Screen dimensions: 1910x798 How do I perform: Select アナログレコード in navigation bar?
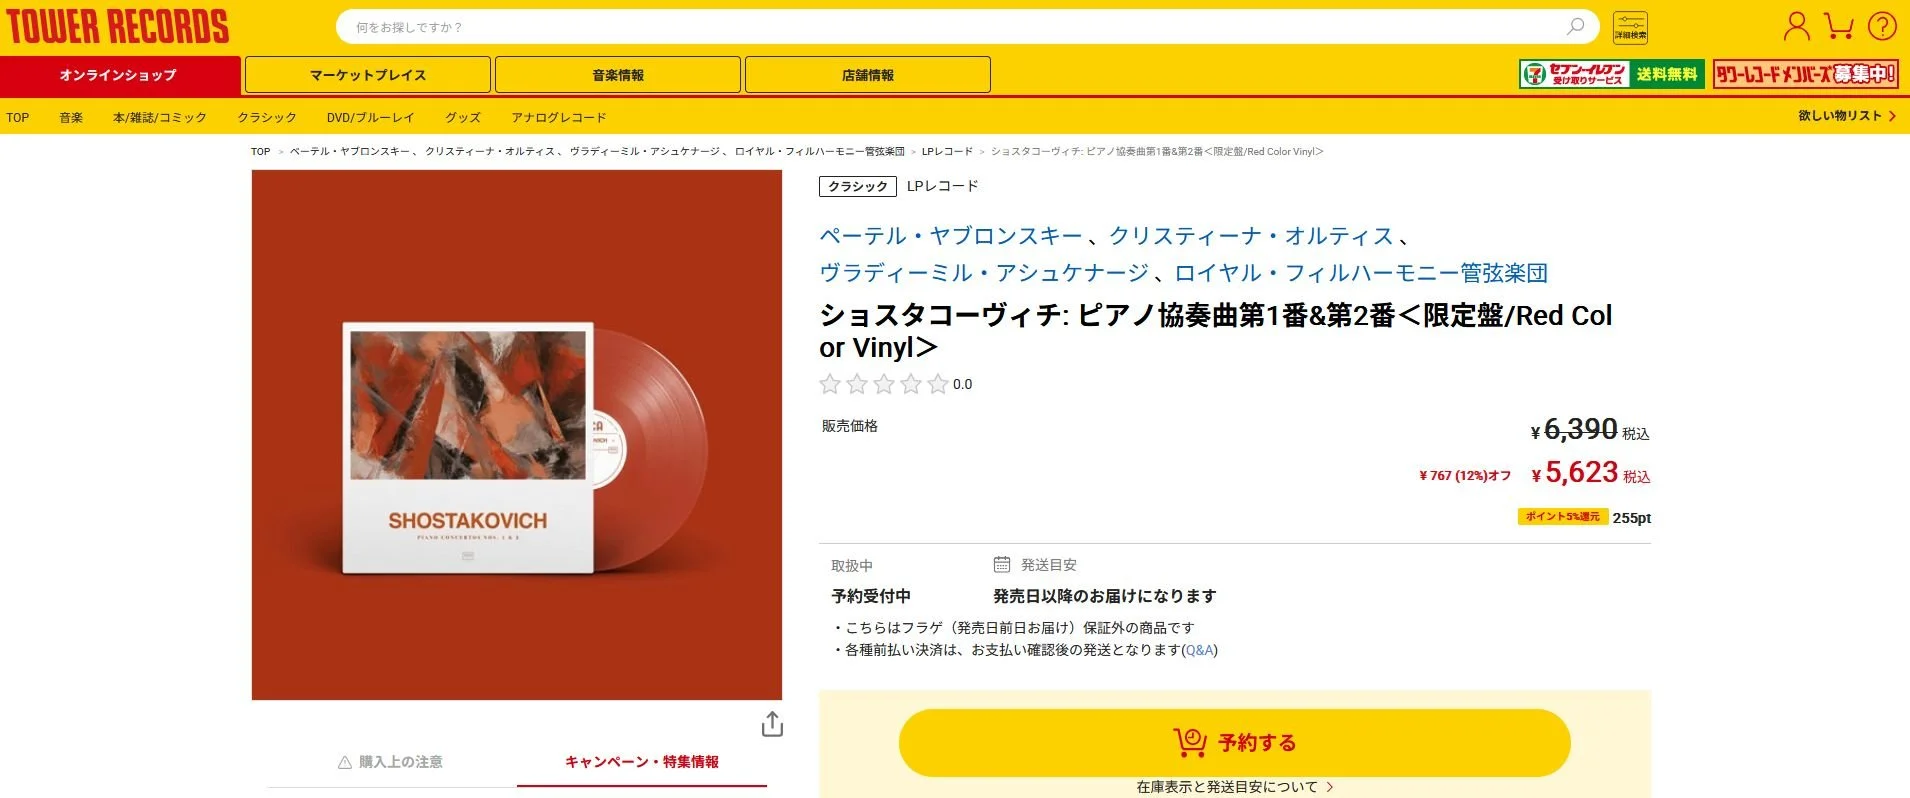(559, 117)
